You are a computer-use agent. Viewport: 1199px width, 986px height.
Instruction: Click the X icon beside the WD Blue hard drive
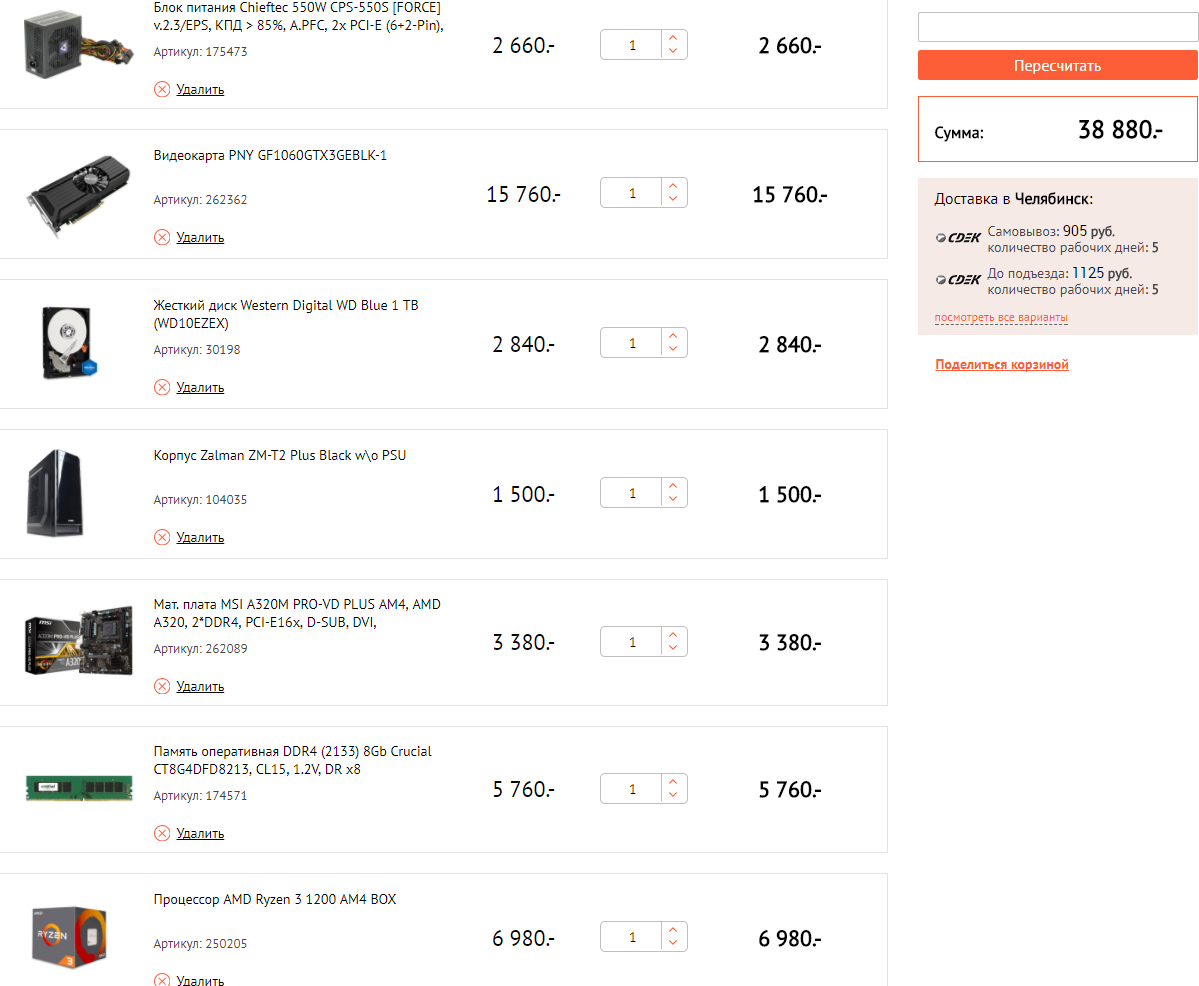(162, 387)
